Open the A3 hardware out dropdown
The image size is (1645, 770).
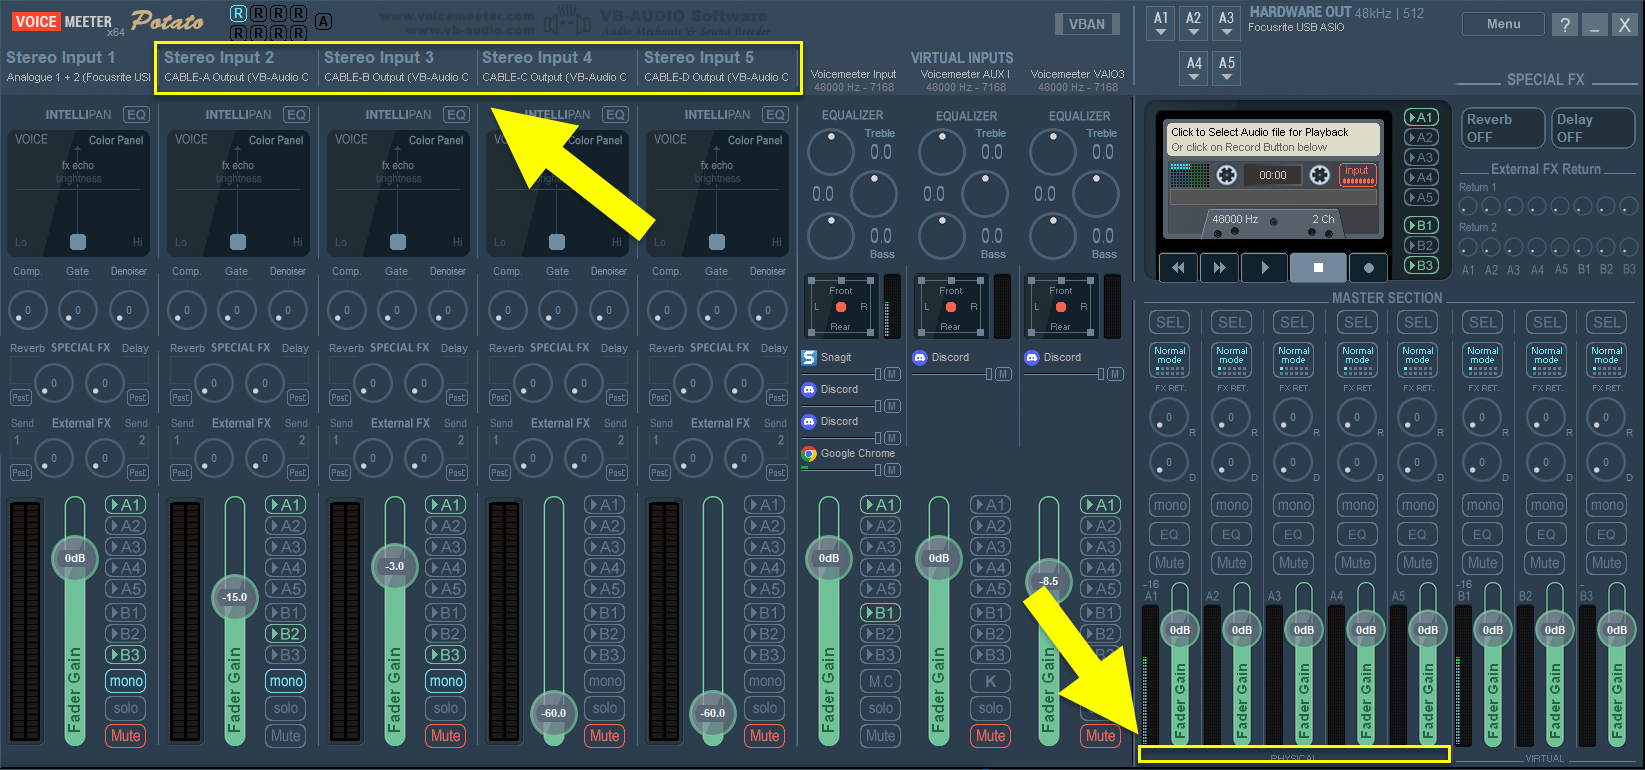pyautogui.click(x=1227, y=24)
